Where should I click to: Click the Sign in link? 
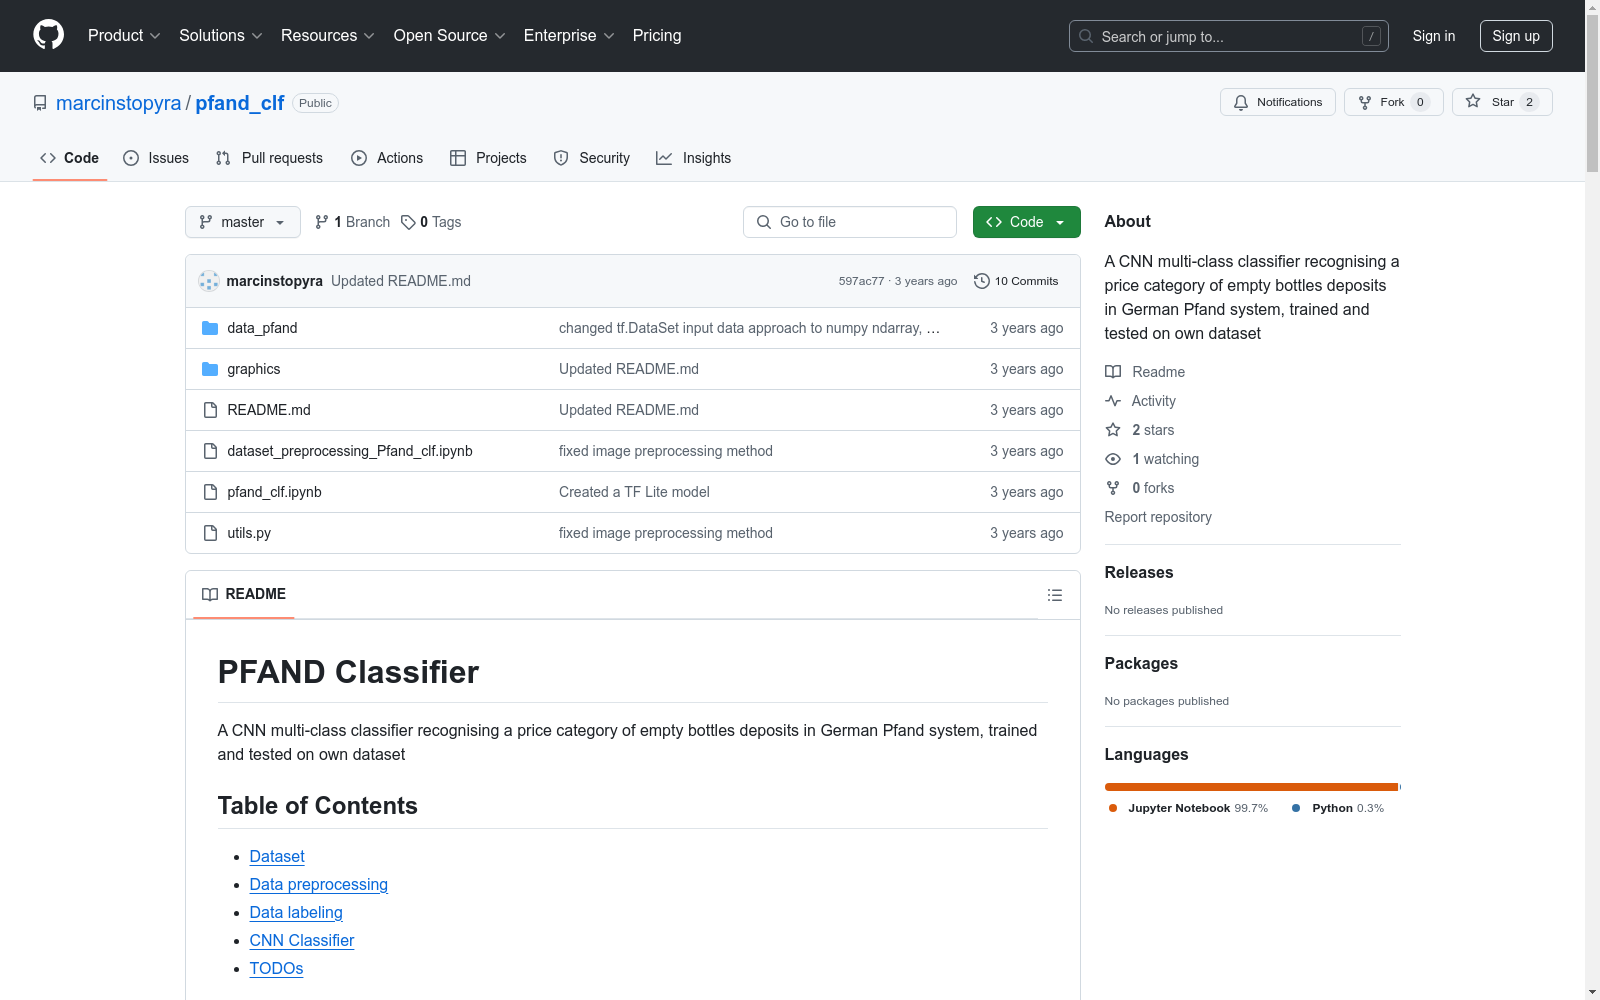pos(1434,36)
